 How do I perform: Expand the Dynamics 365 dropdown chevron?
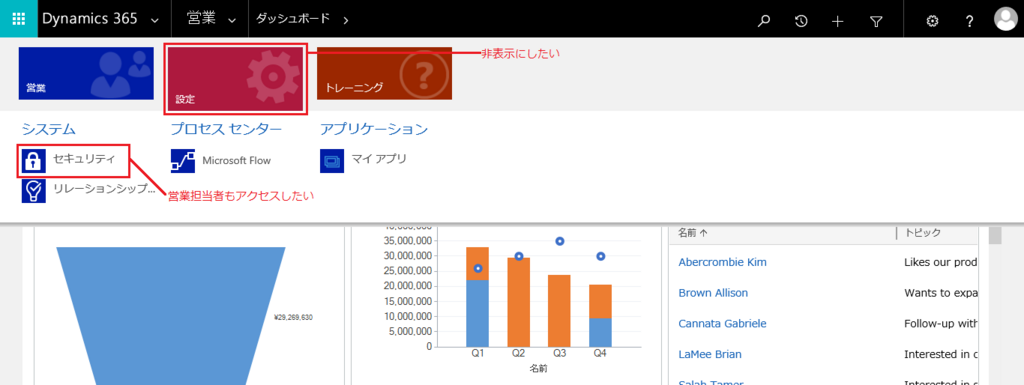pyautogui.click(x=155, y=20)
